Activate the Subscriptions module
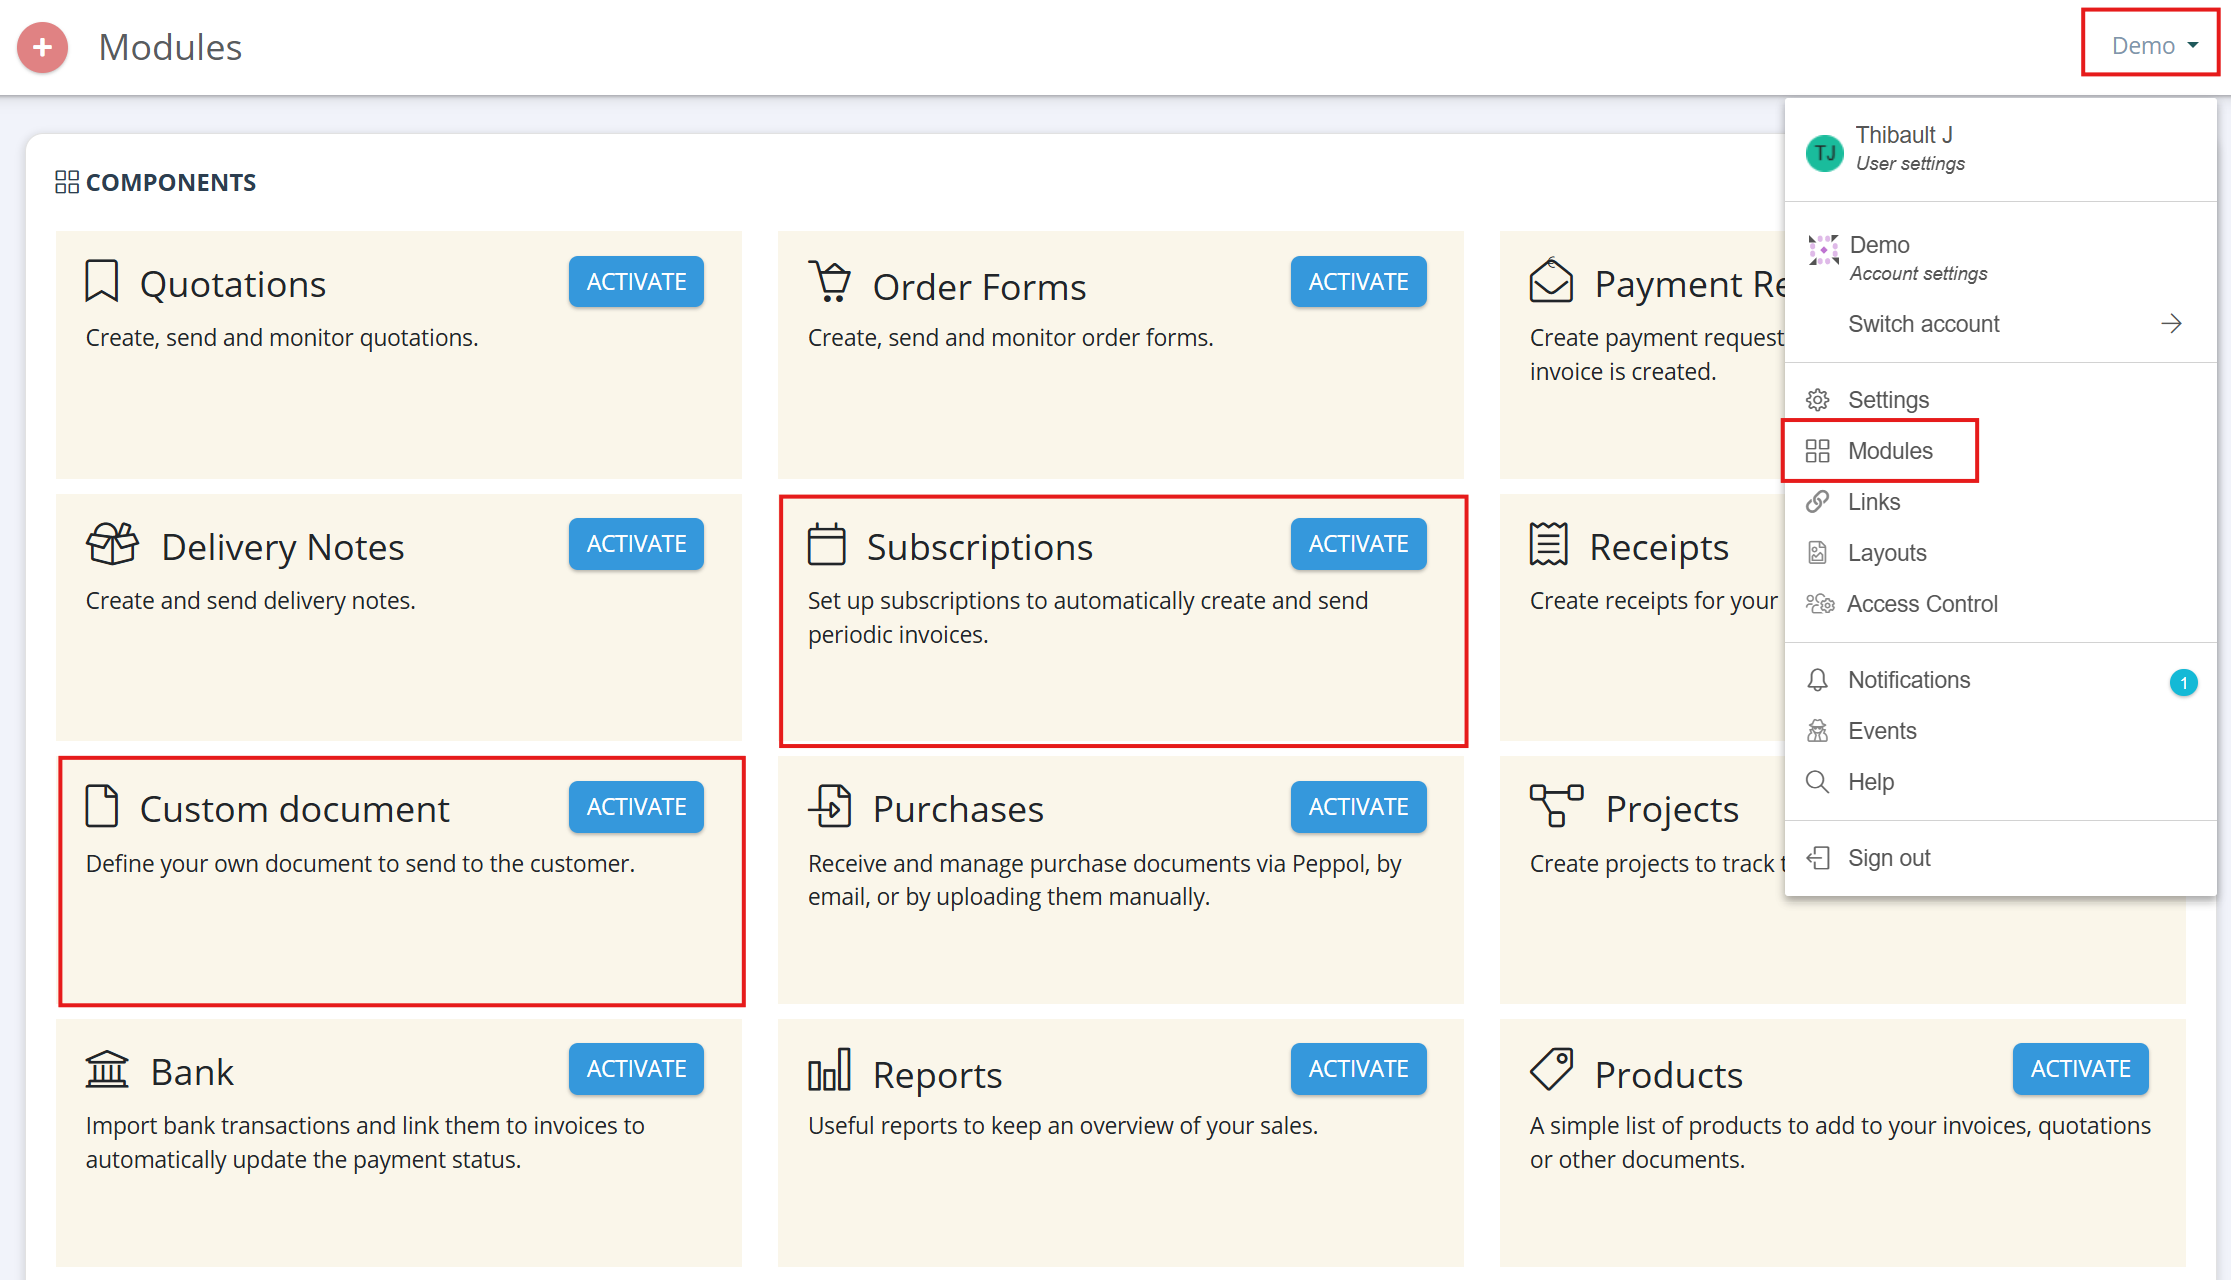This screenshot has height=1280, width=2231. (1358, 544)
